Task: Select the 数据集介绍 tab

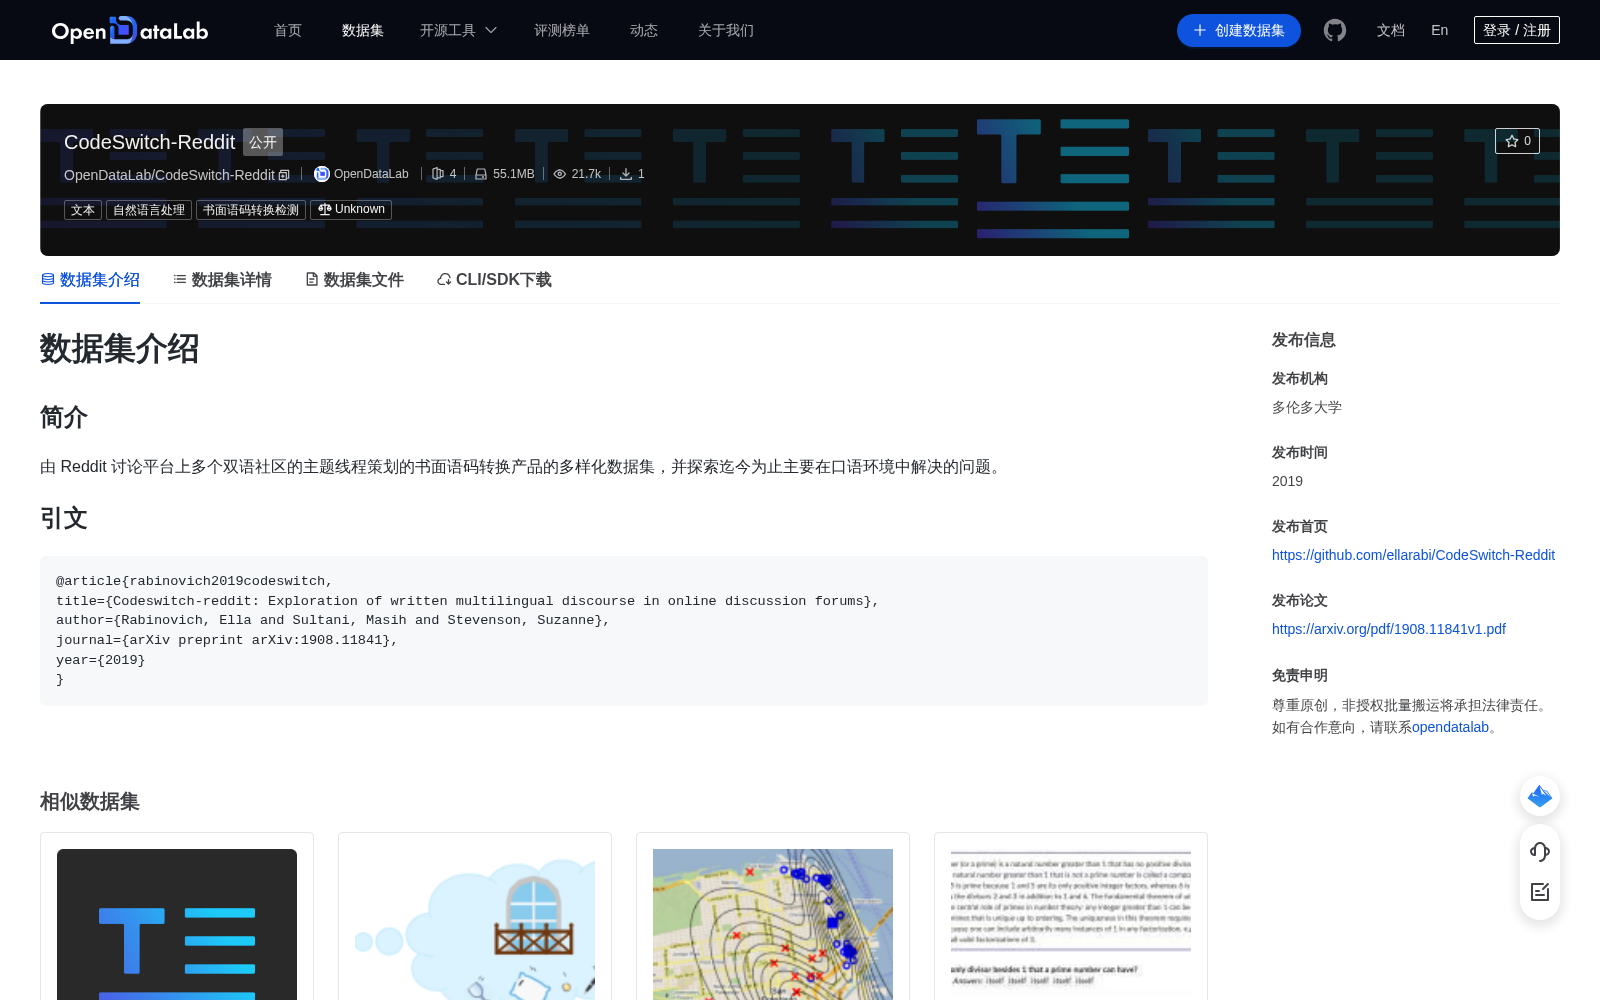Action: (90, 280)
